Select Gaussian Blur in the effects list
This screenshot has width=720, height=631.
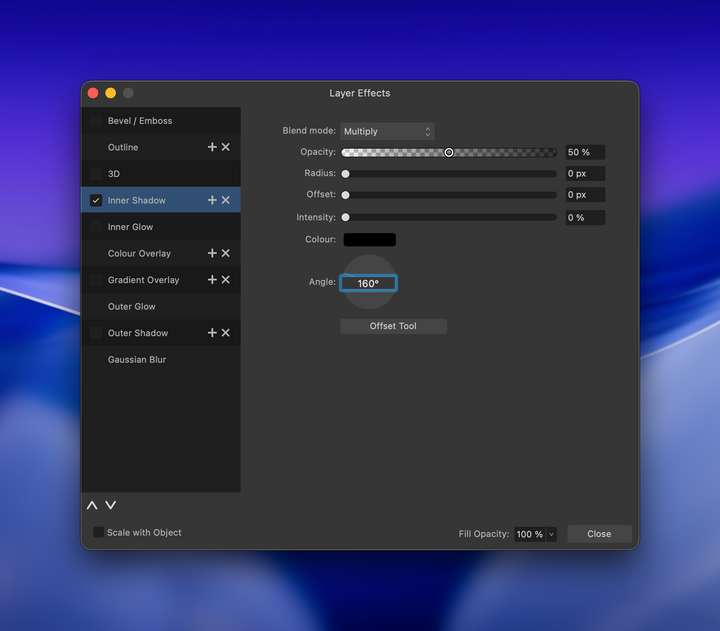(137, 359)
